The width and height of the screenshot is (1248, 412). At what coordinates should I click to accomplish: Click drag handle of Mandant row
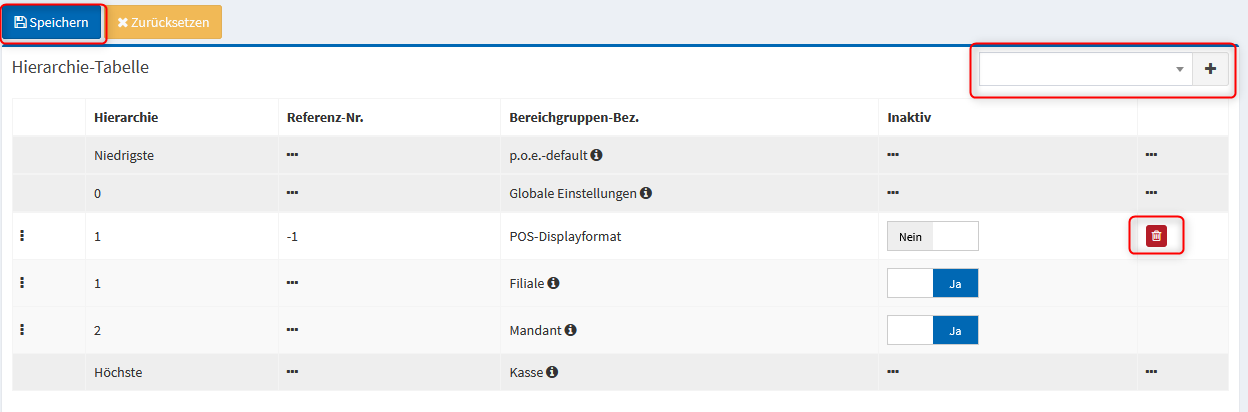tap(22, 329)
